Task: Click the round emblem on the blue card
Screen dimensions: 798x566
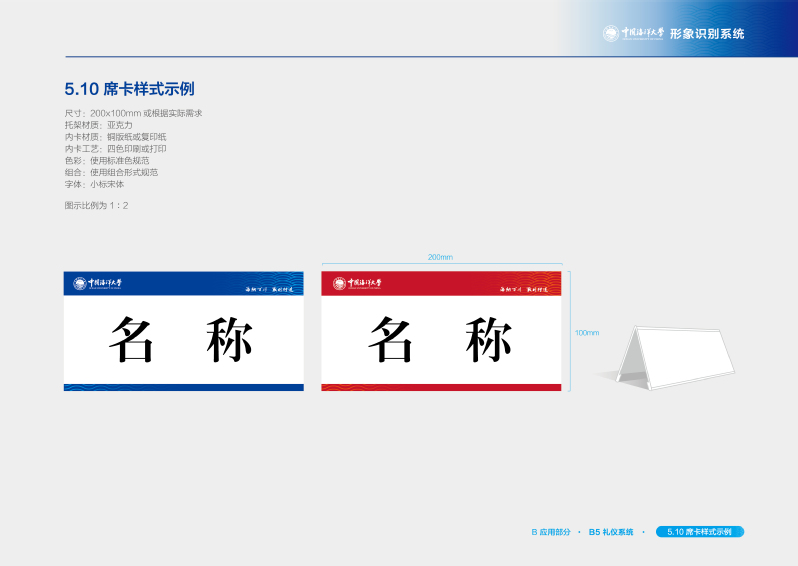Action: [x=80, y=284]
